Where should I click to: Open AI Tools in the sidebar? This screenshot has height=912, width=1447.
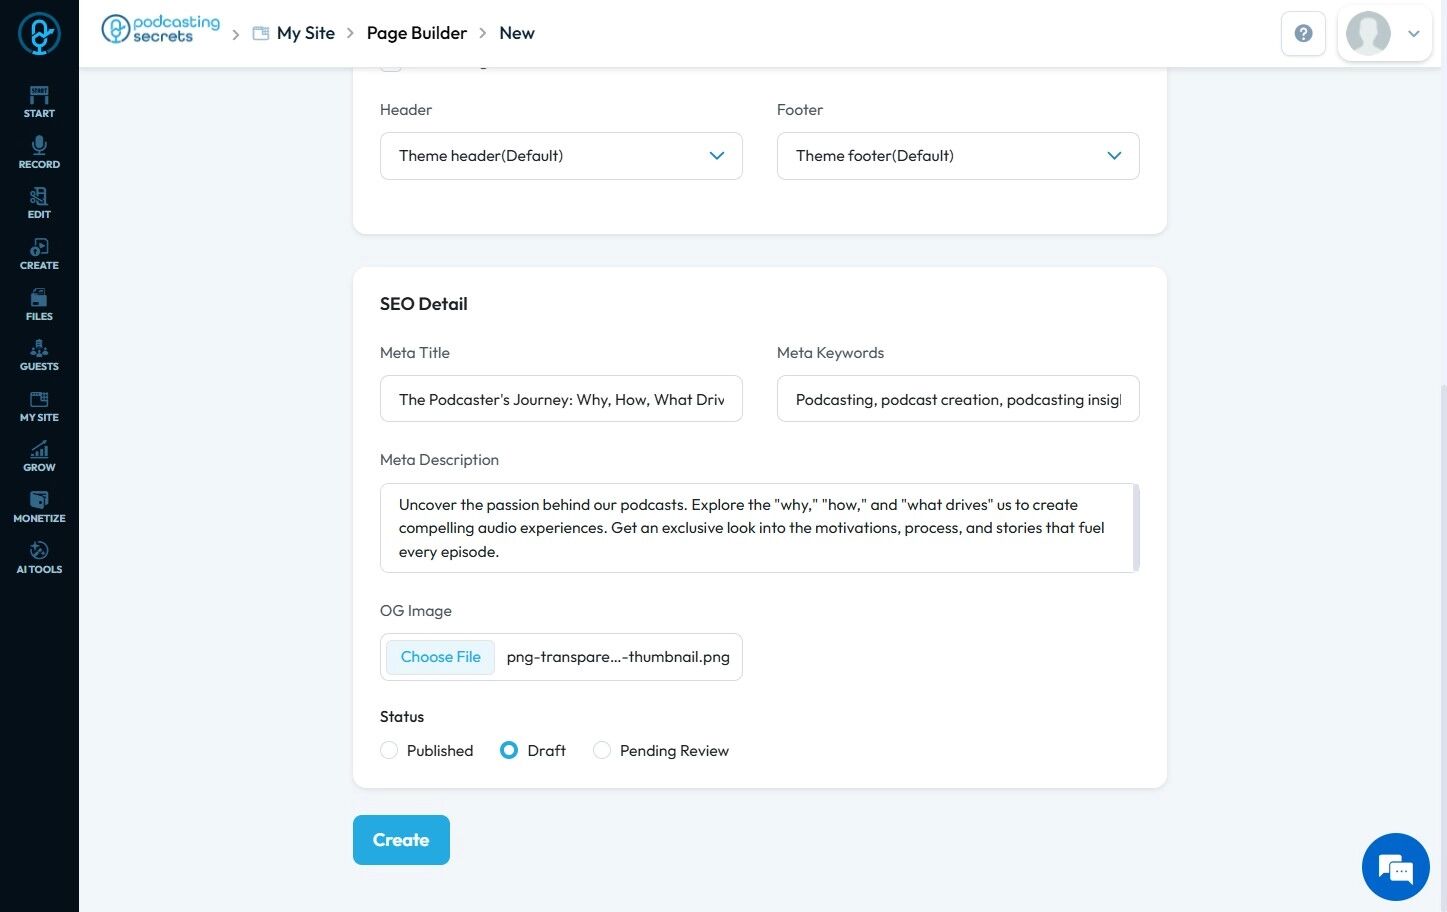[39, 557]
